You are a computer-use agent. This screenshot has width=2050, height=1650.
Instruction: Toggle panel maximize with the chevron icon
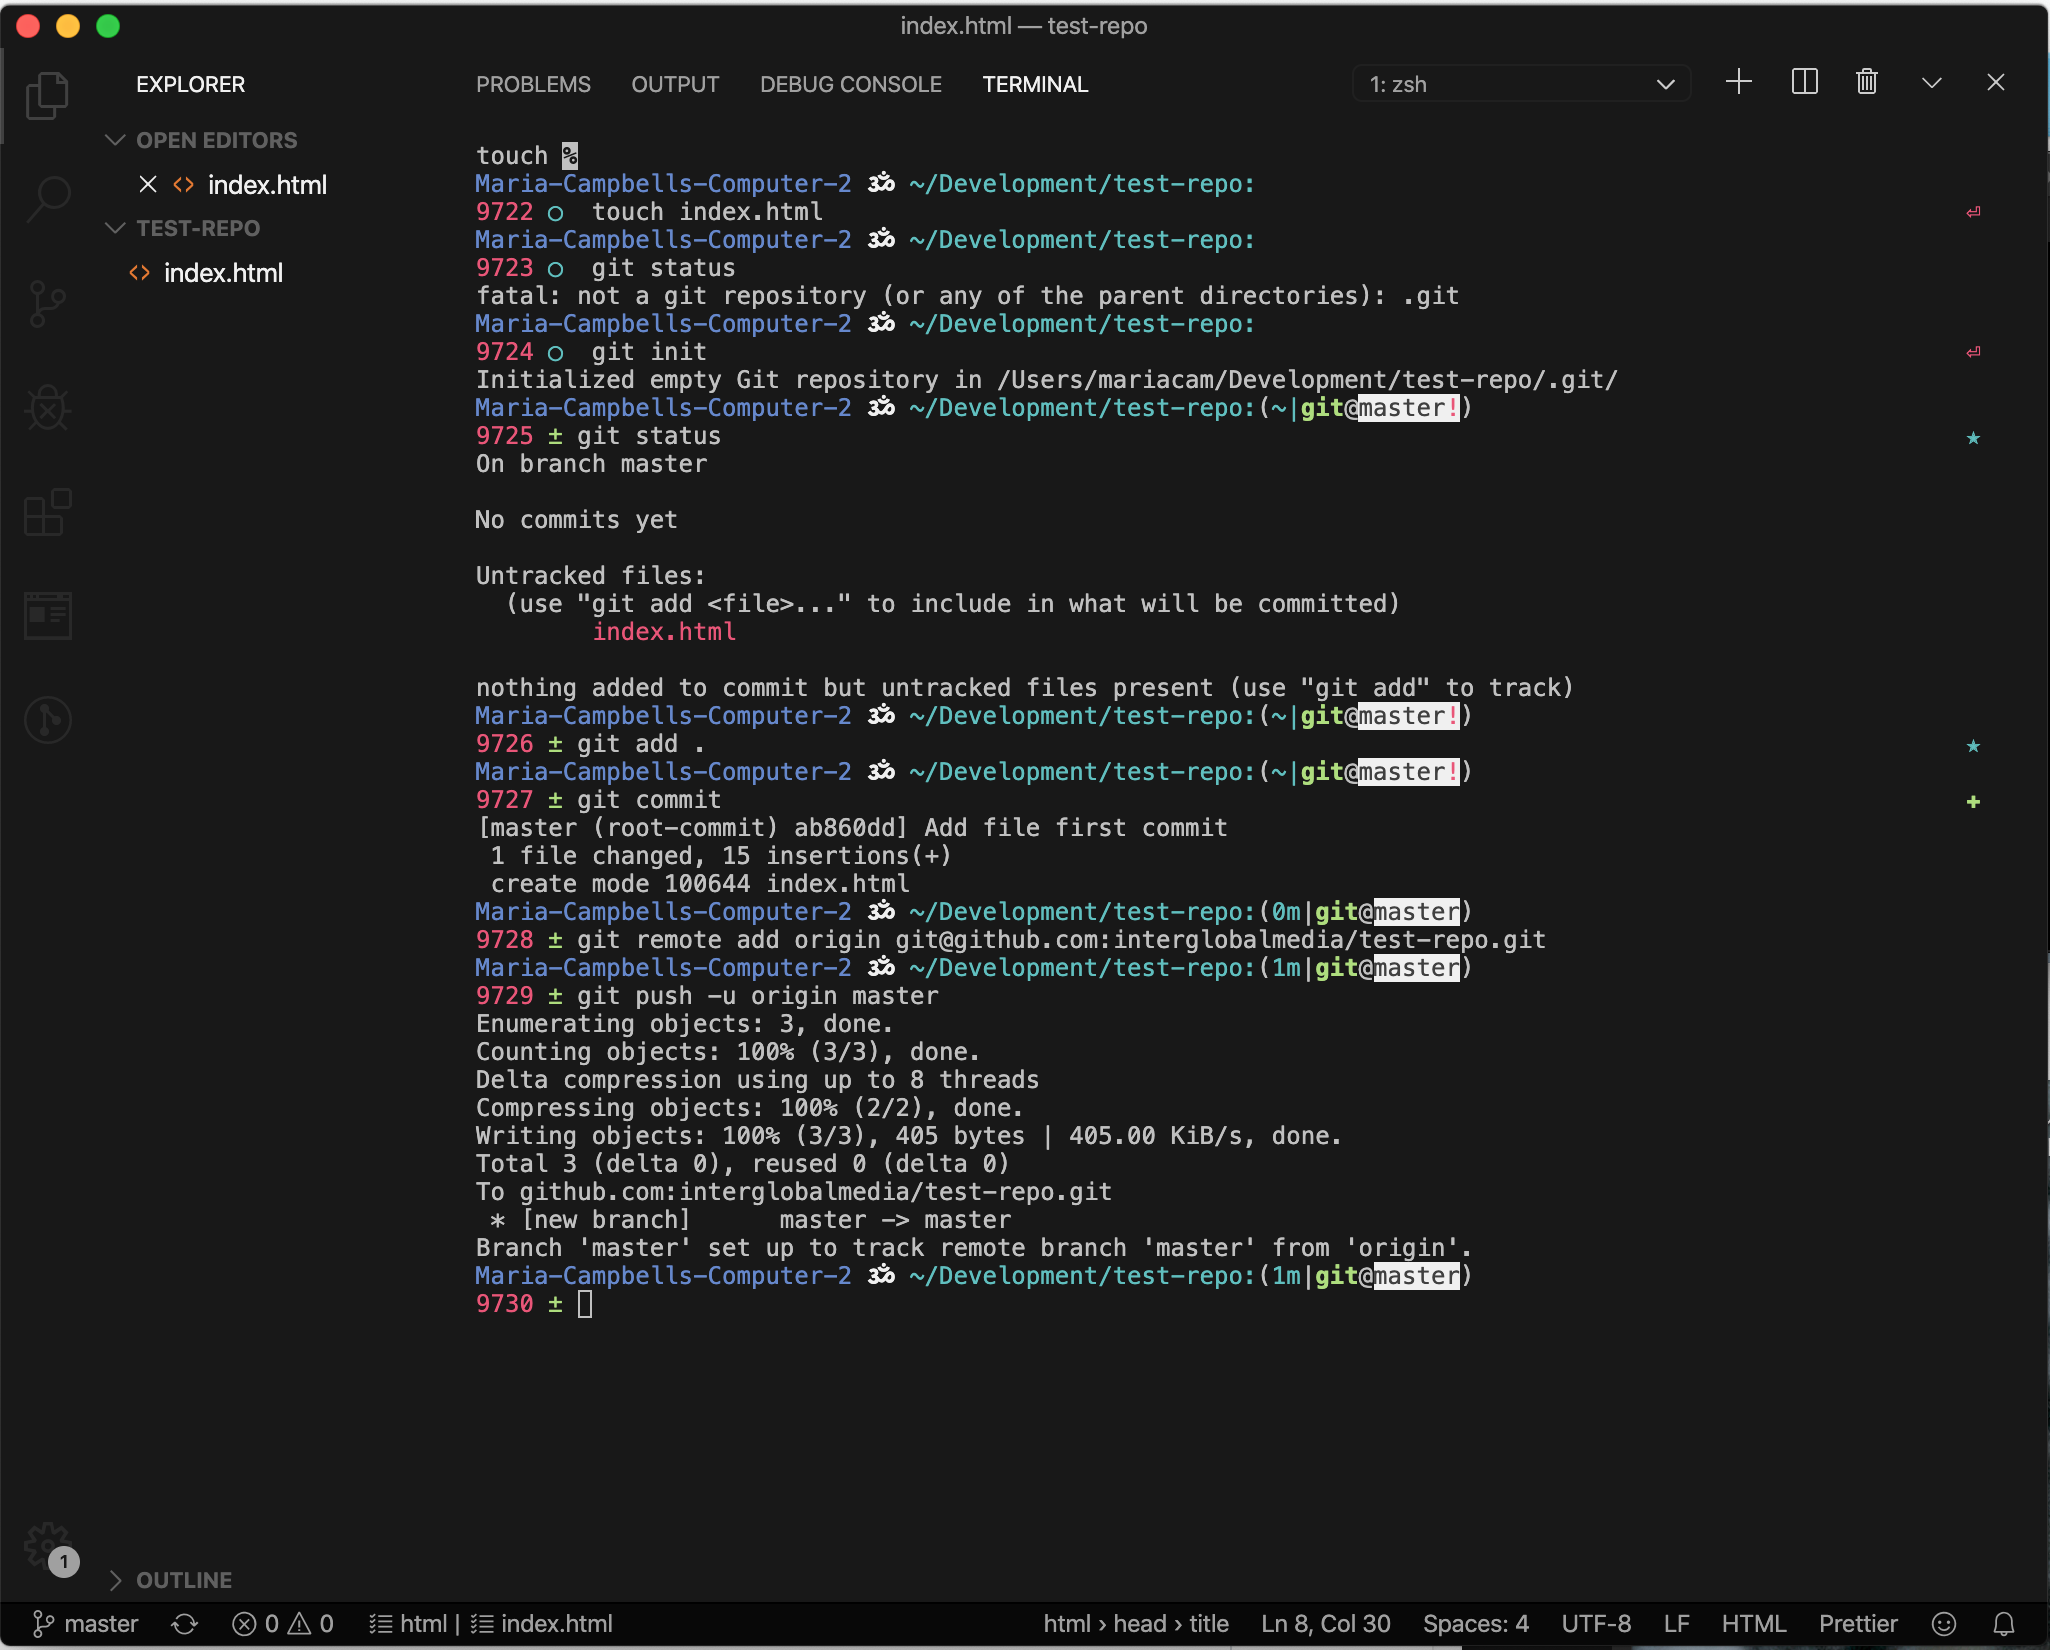(1932, 83)
